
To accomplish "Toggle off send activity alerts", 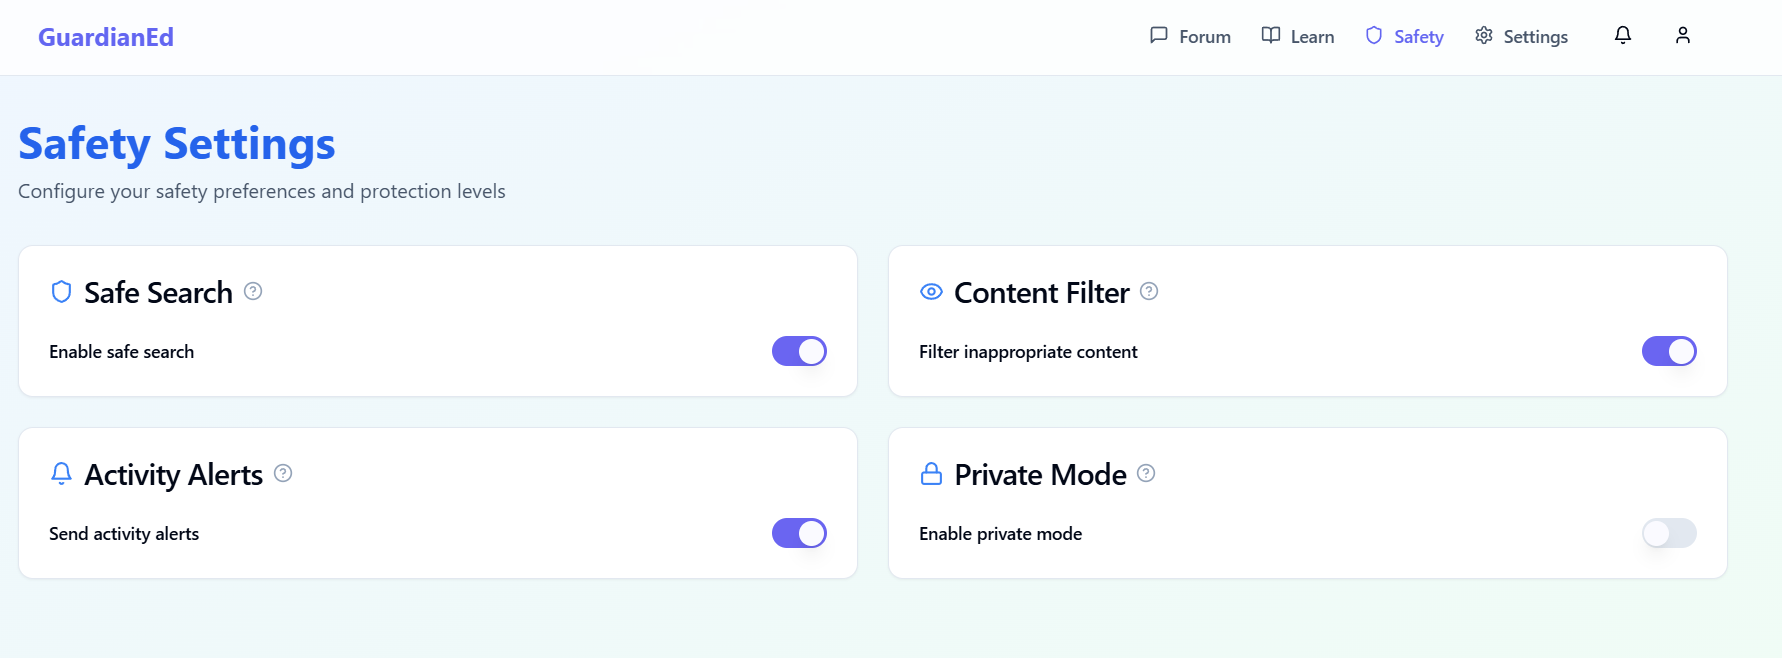I will pyautogui.click(x=799, y=533).
